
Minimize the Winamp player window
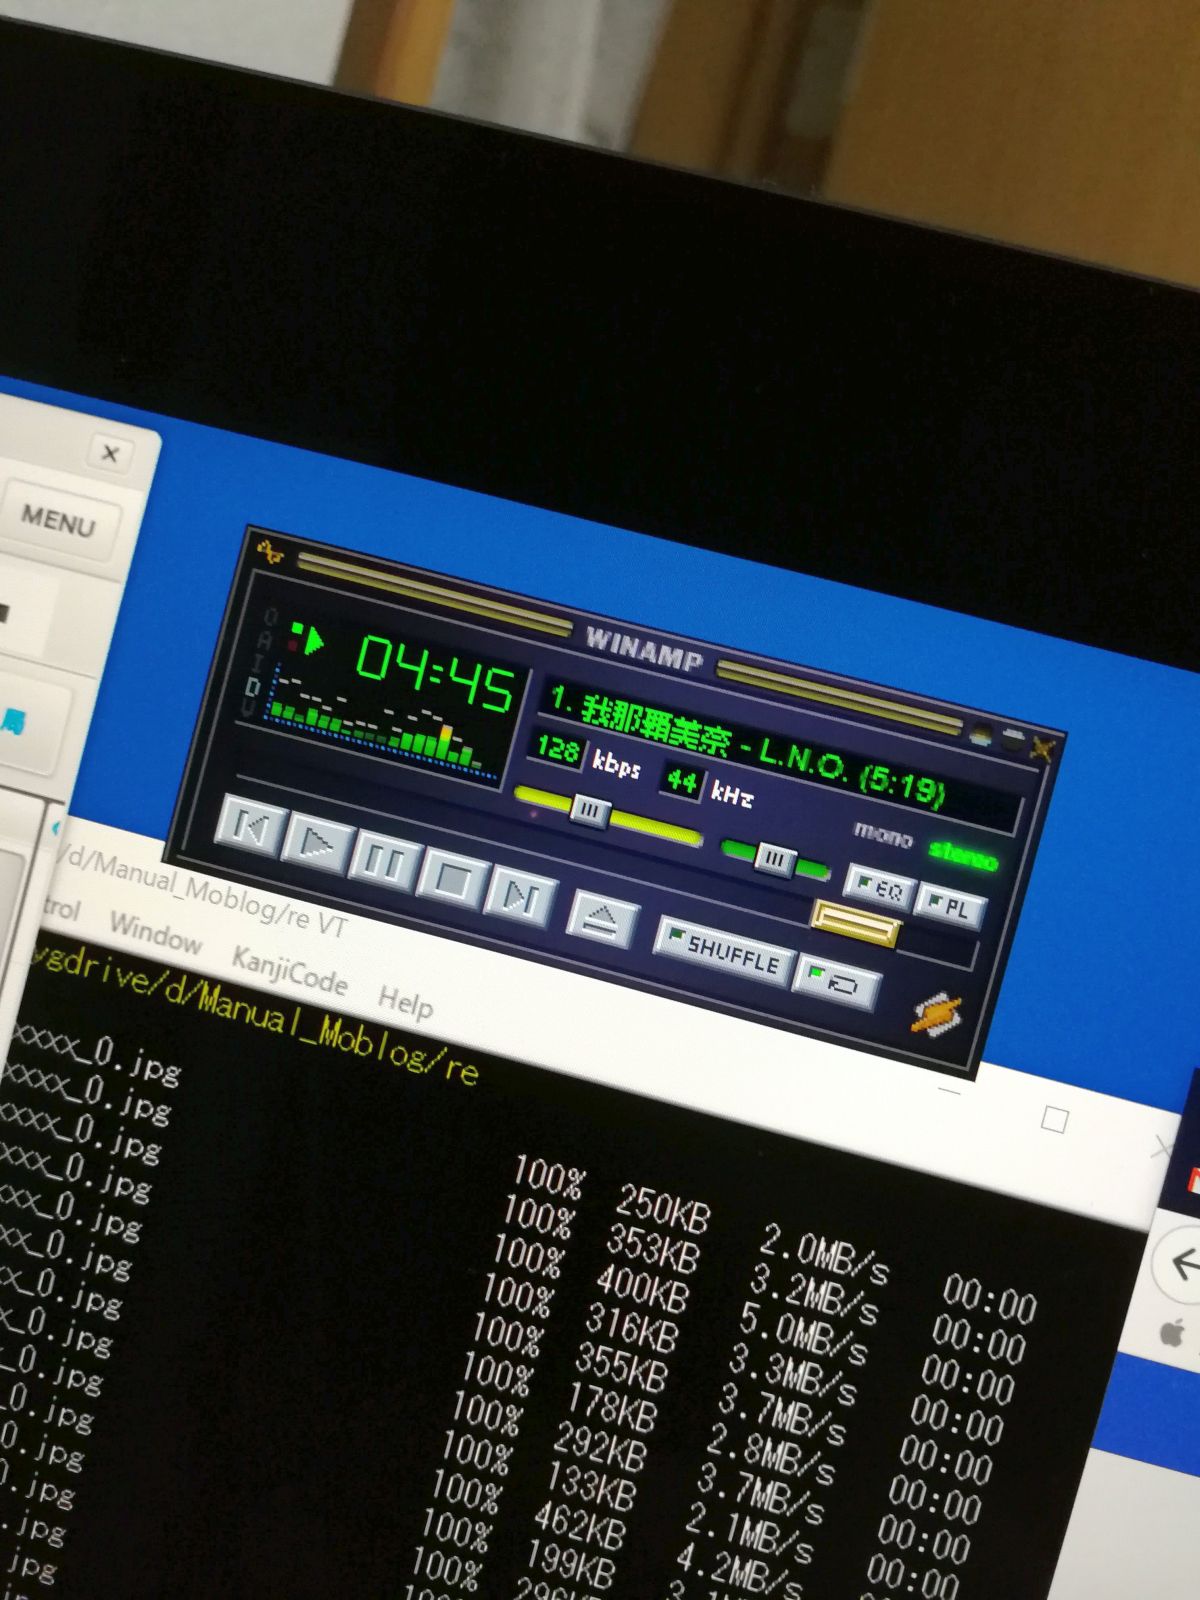pos(982,734)
